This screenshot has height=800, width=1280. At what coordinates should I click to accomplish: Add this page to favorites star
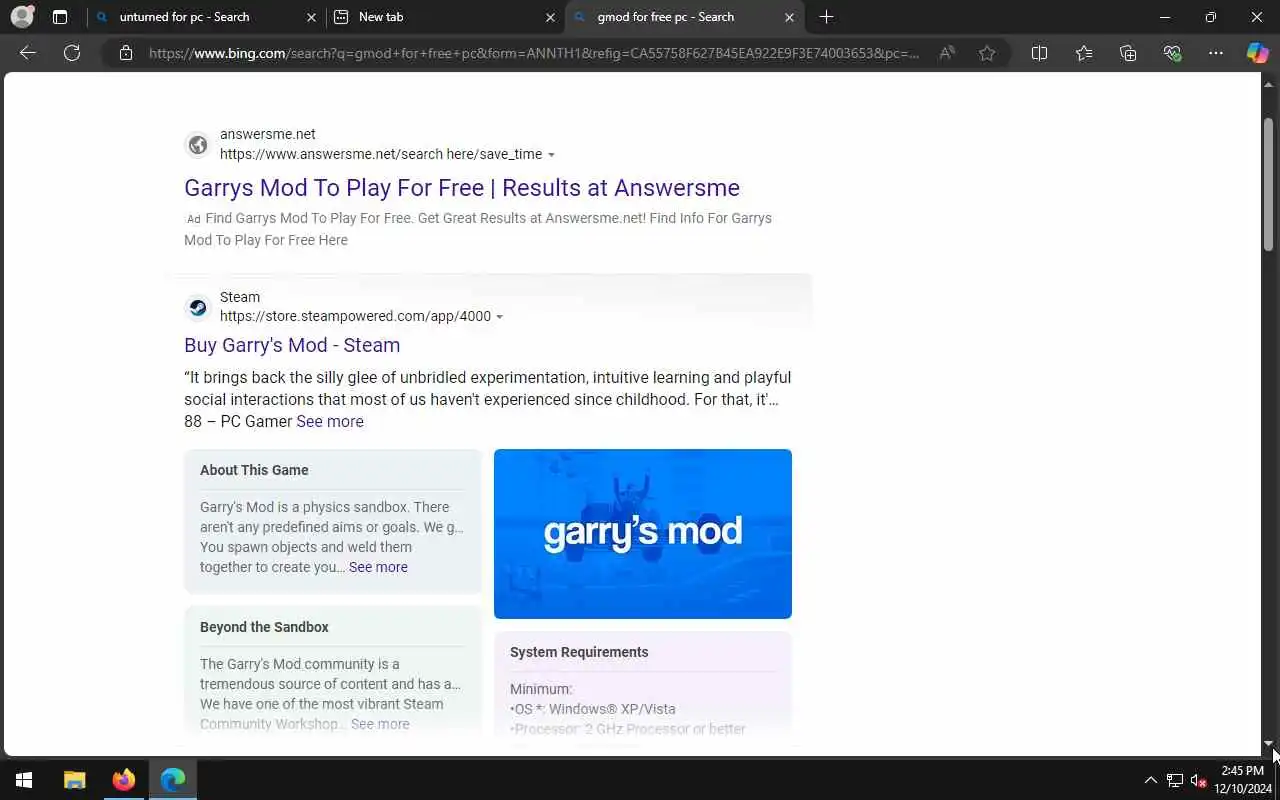(x=987, y=53)
